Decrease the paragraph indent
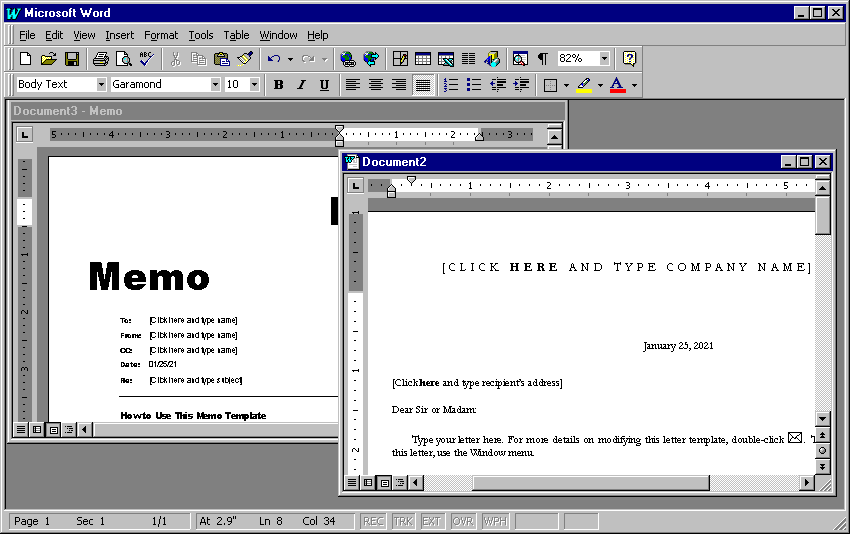Image resolution: width=850 pixels, height=534 pixels. click(x=498, y=85)
